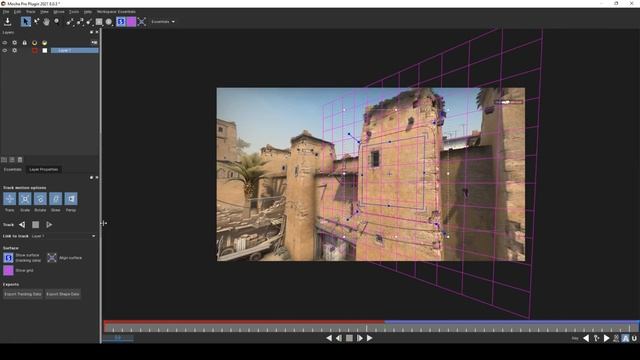Open the Link to track dropdown
The width and height of the screenshot is (640, 360).
click(64, 236)
